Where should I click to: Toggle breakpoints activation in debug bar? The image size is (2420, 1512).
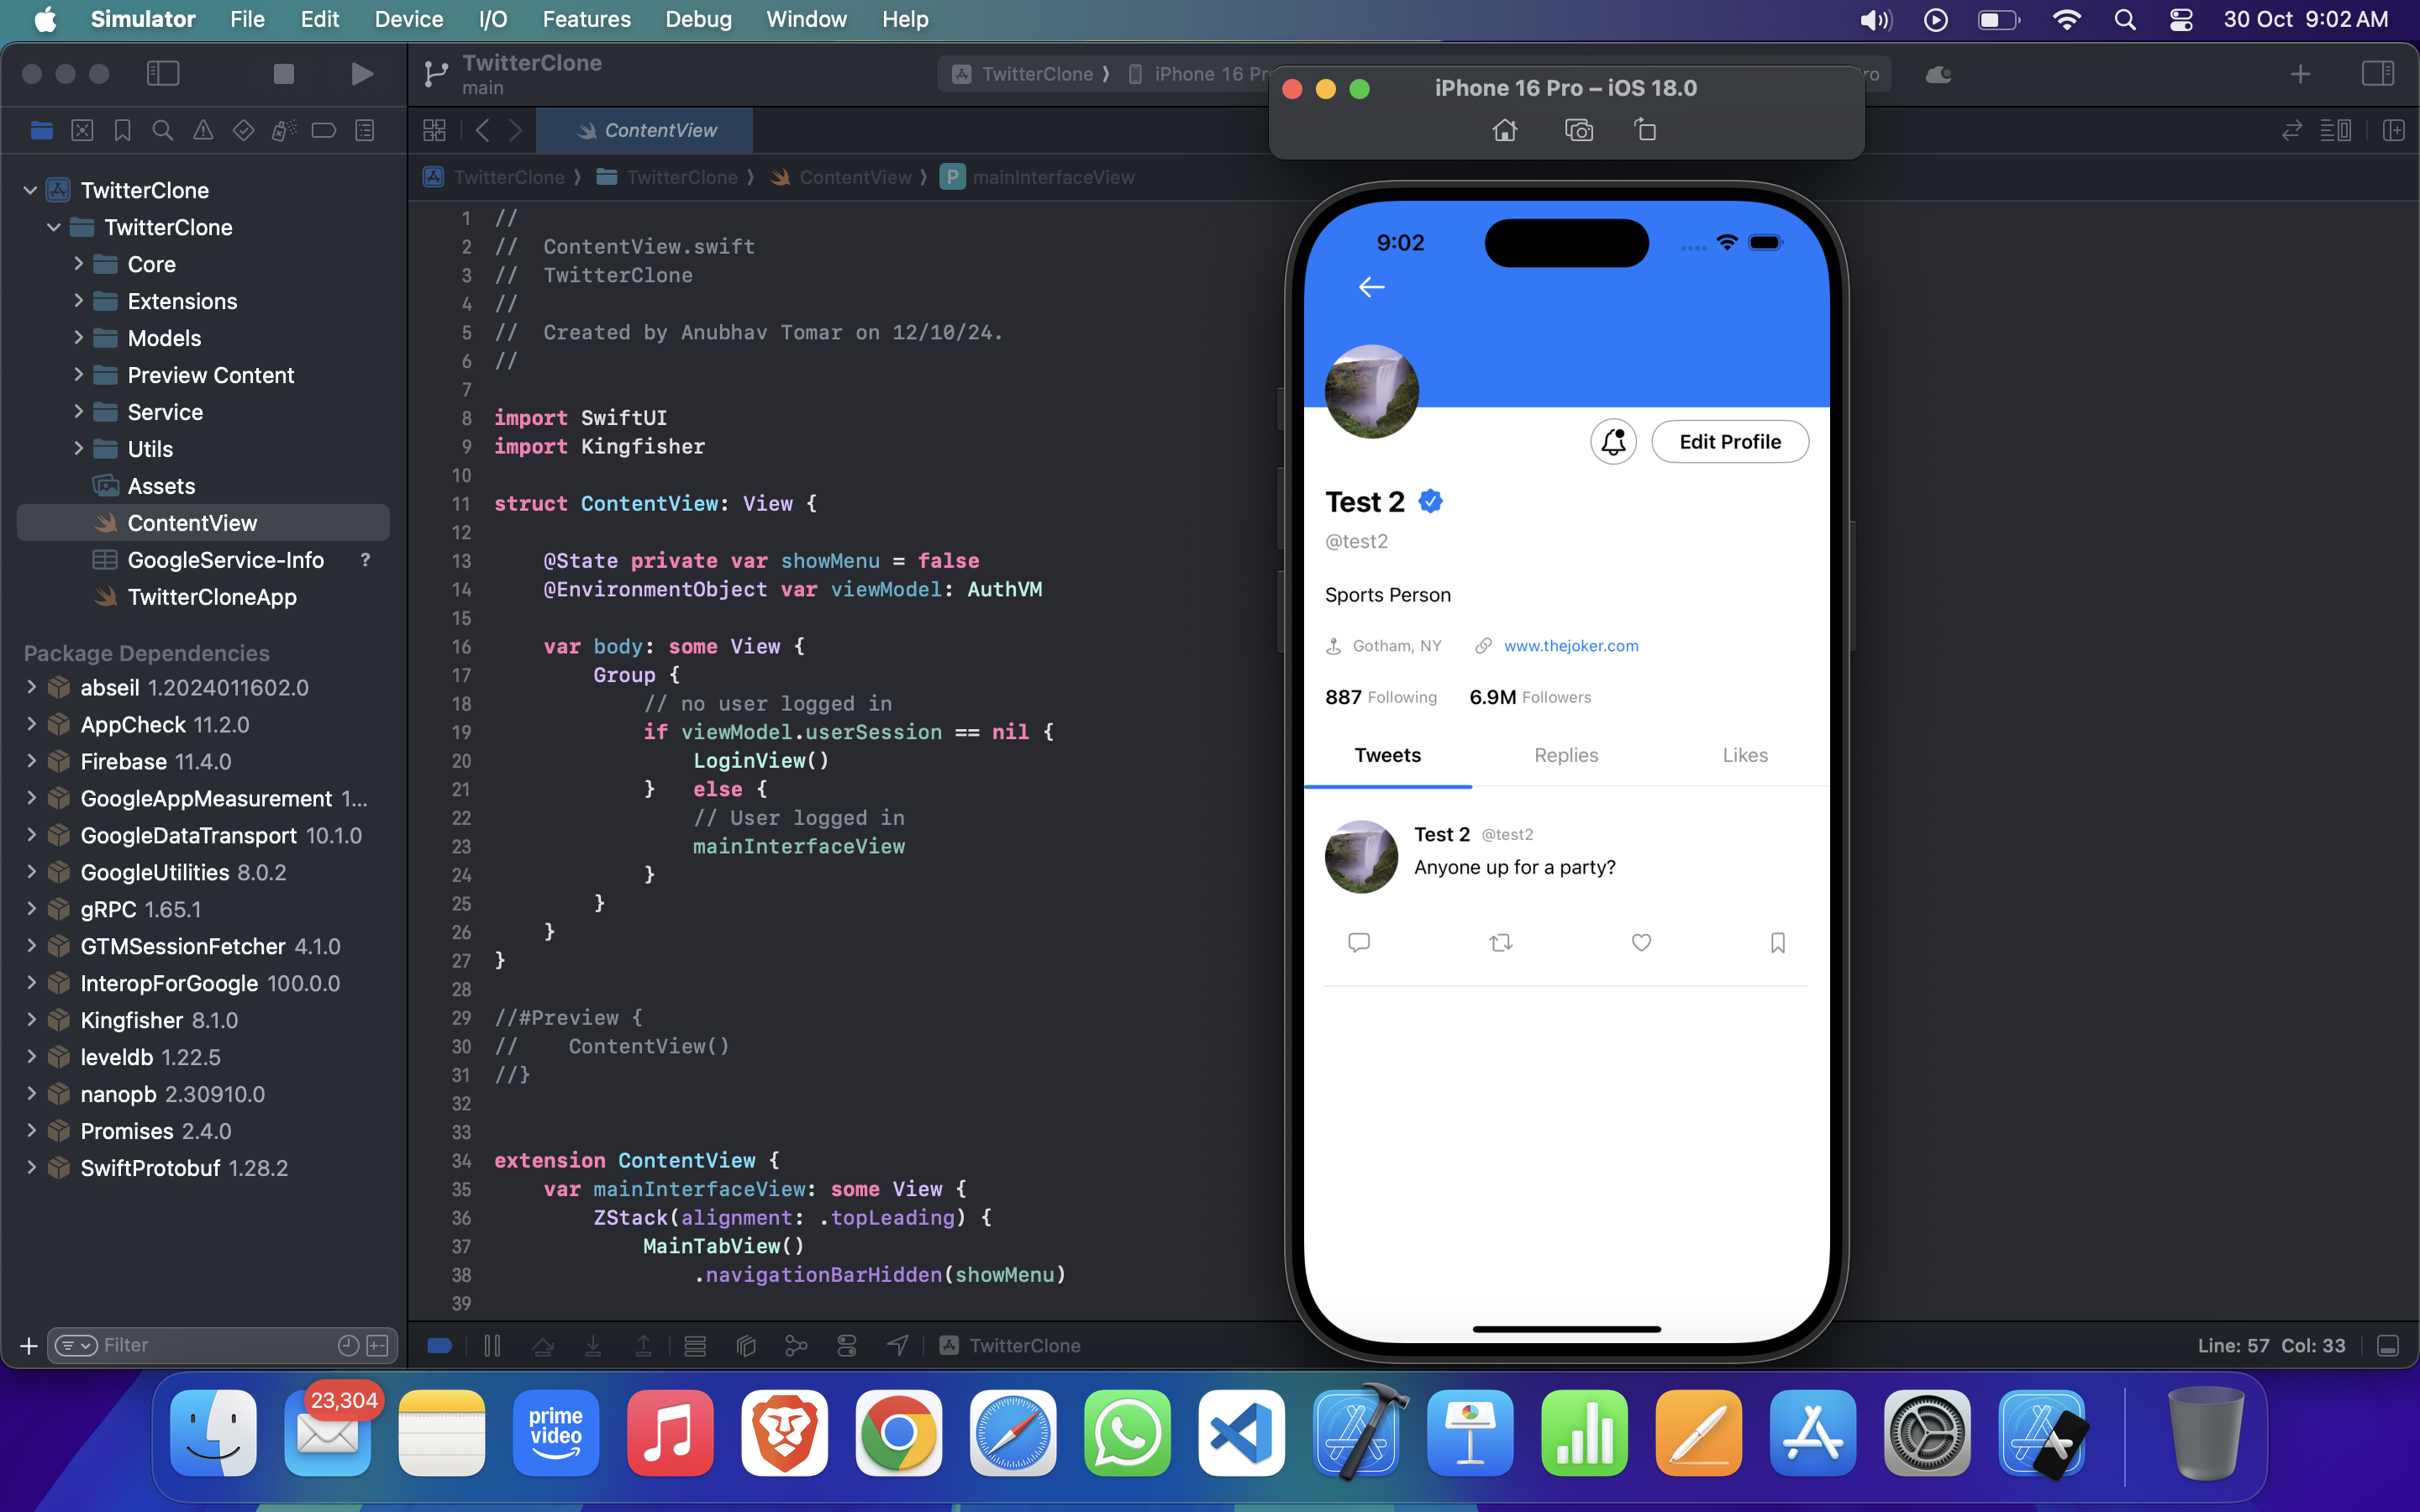(x=439, y=1346)
